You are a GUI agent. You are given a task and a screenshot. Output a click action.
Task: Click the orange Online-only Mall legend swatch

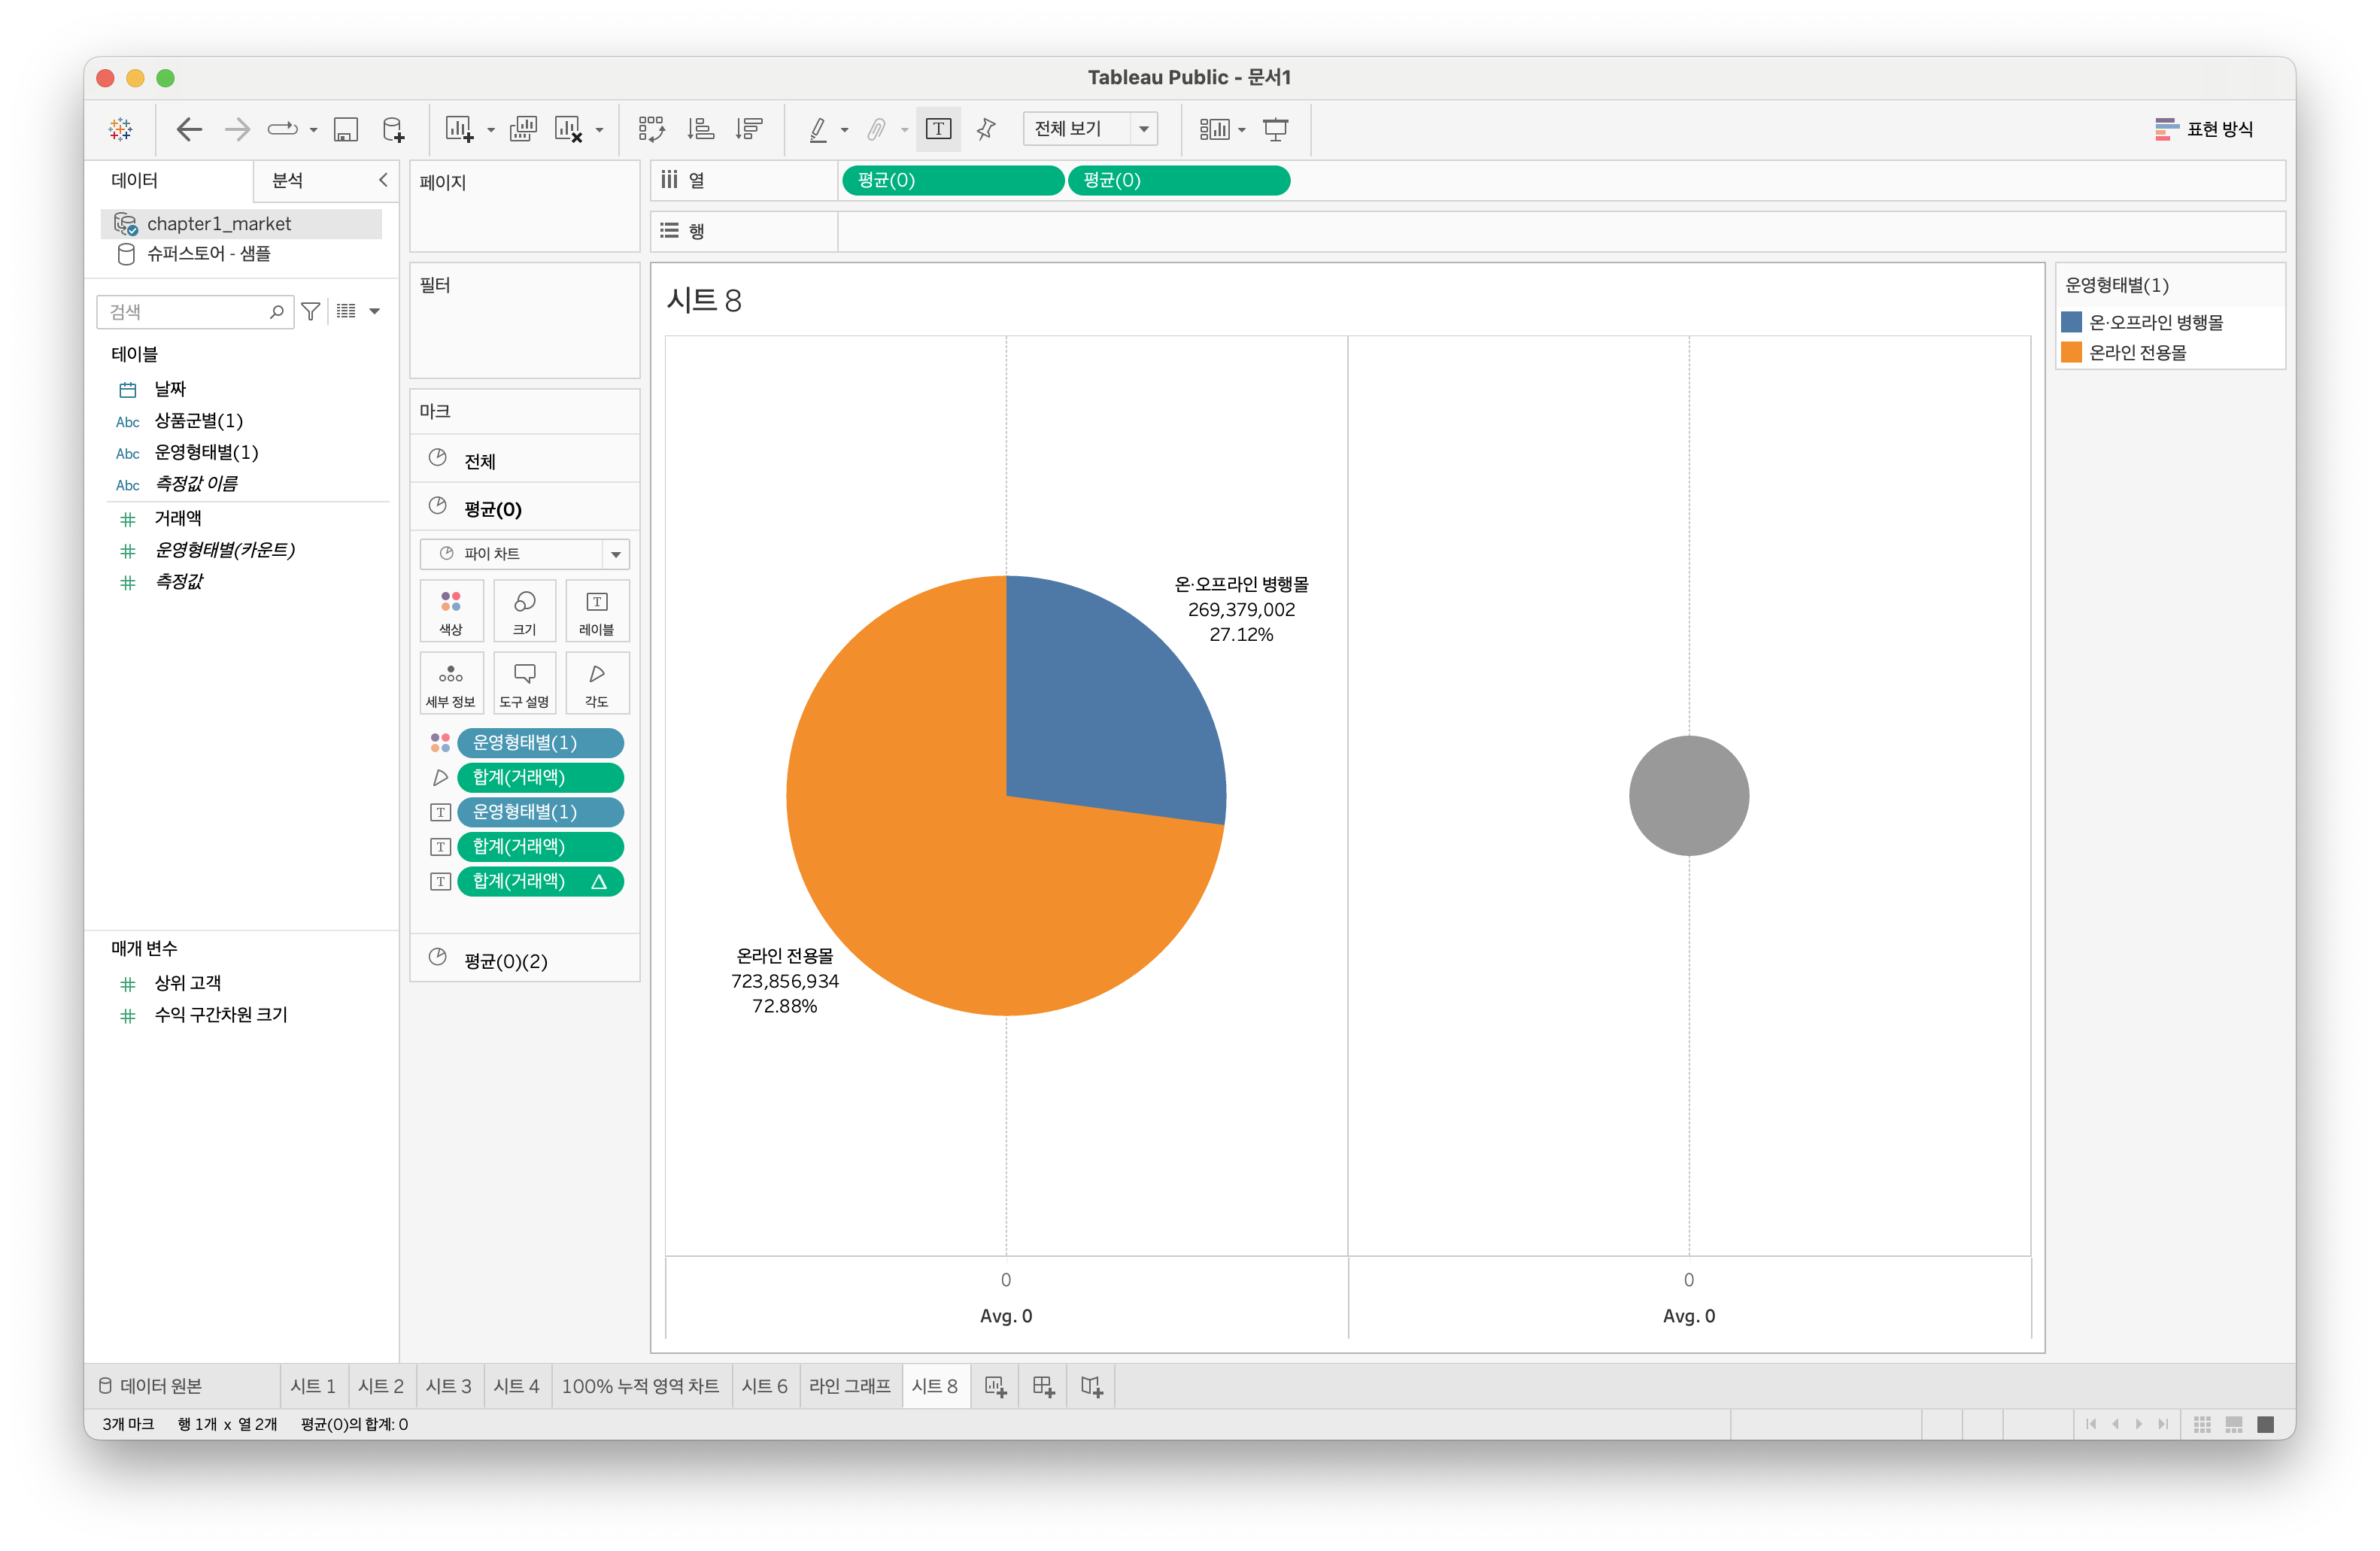tap(2071, 353)
